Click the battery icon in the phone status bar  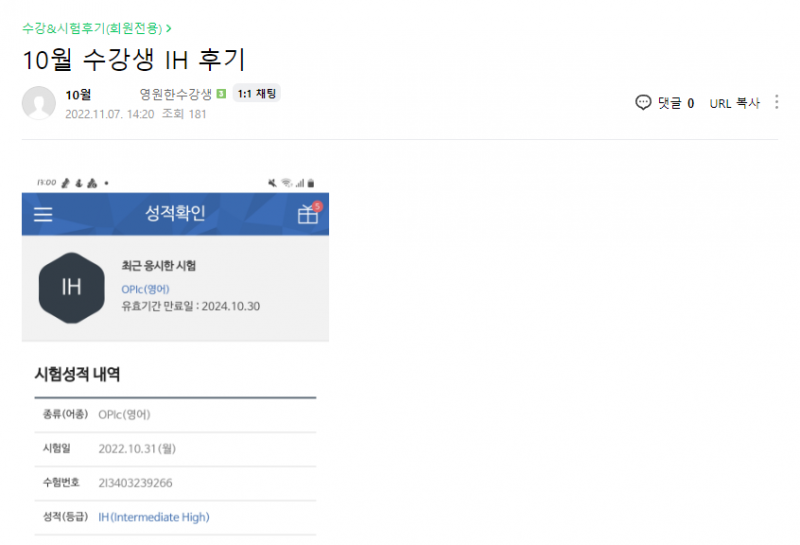coord(311,183)
